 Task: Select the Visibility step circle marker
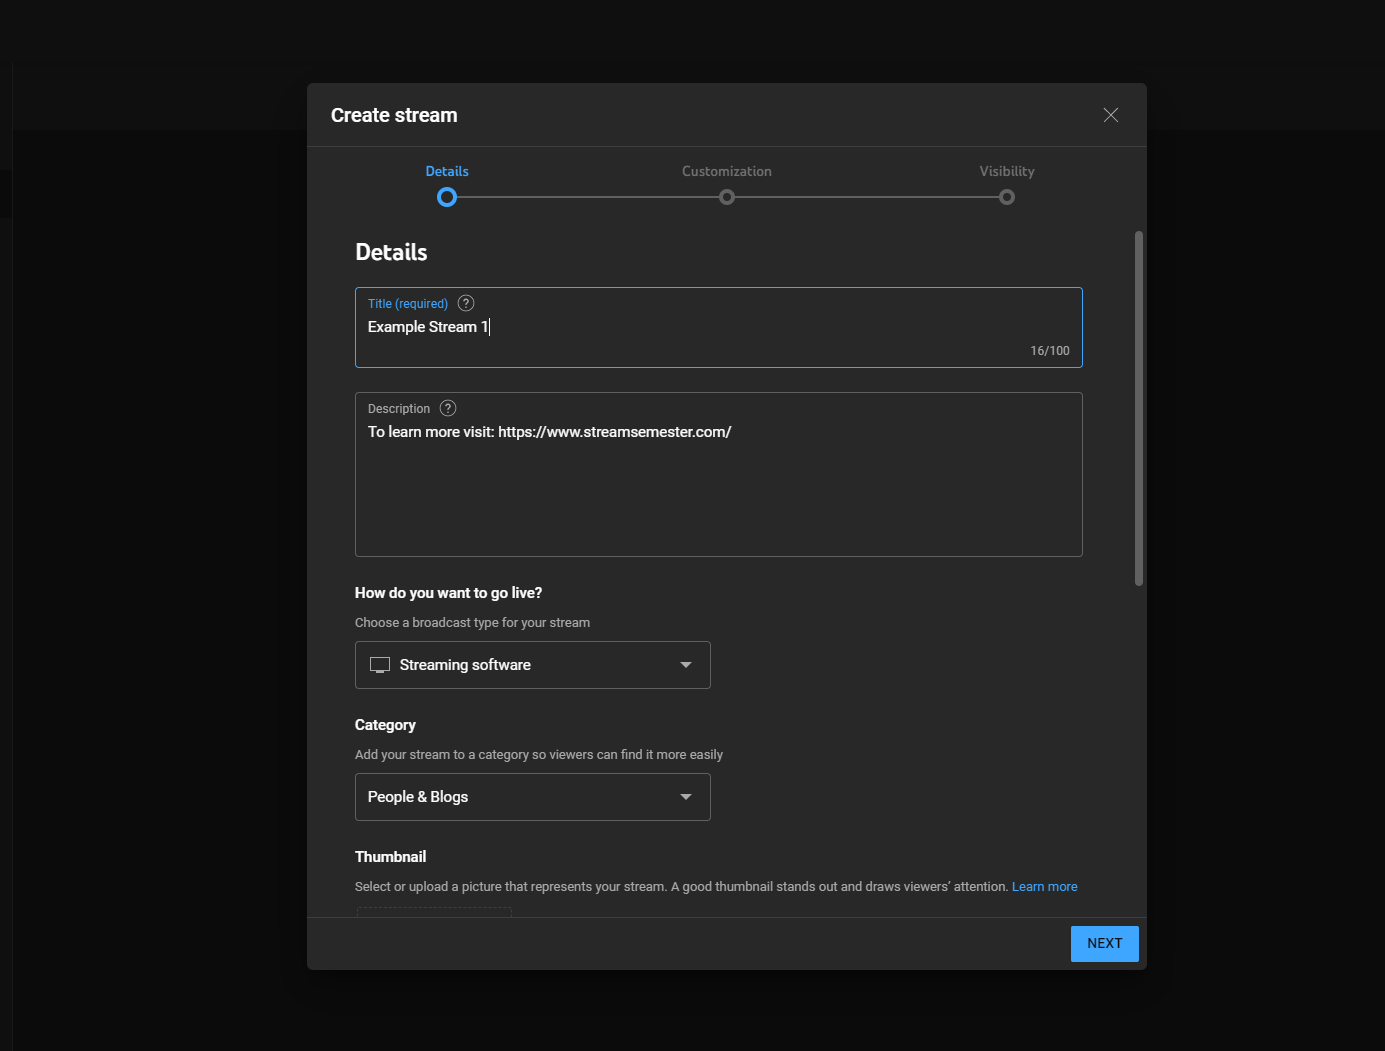click(1007, 197)
